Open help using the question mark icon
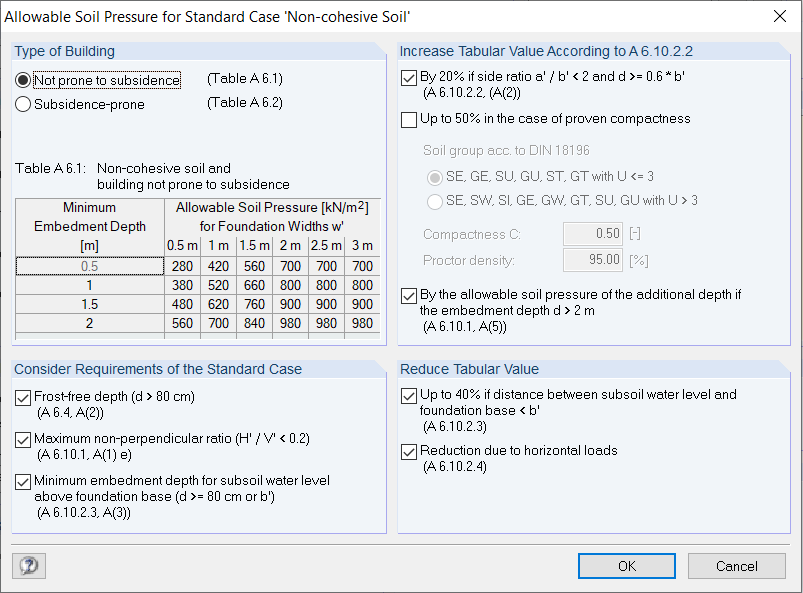 (x=29, y=566)
